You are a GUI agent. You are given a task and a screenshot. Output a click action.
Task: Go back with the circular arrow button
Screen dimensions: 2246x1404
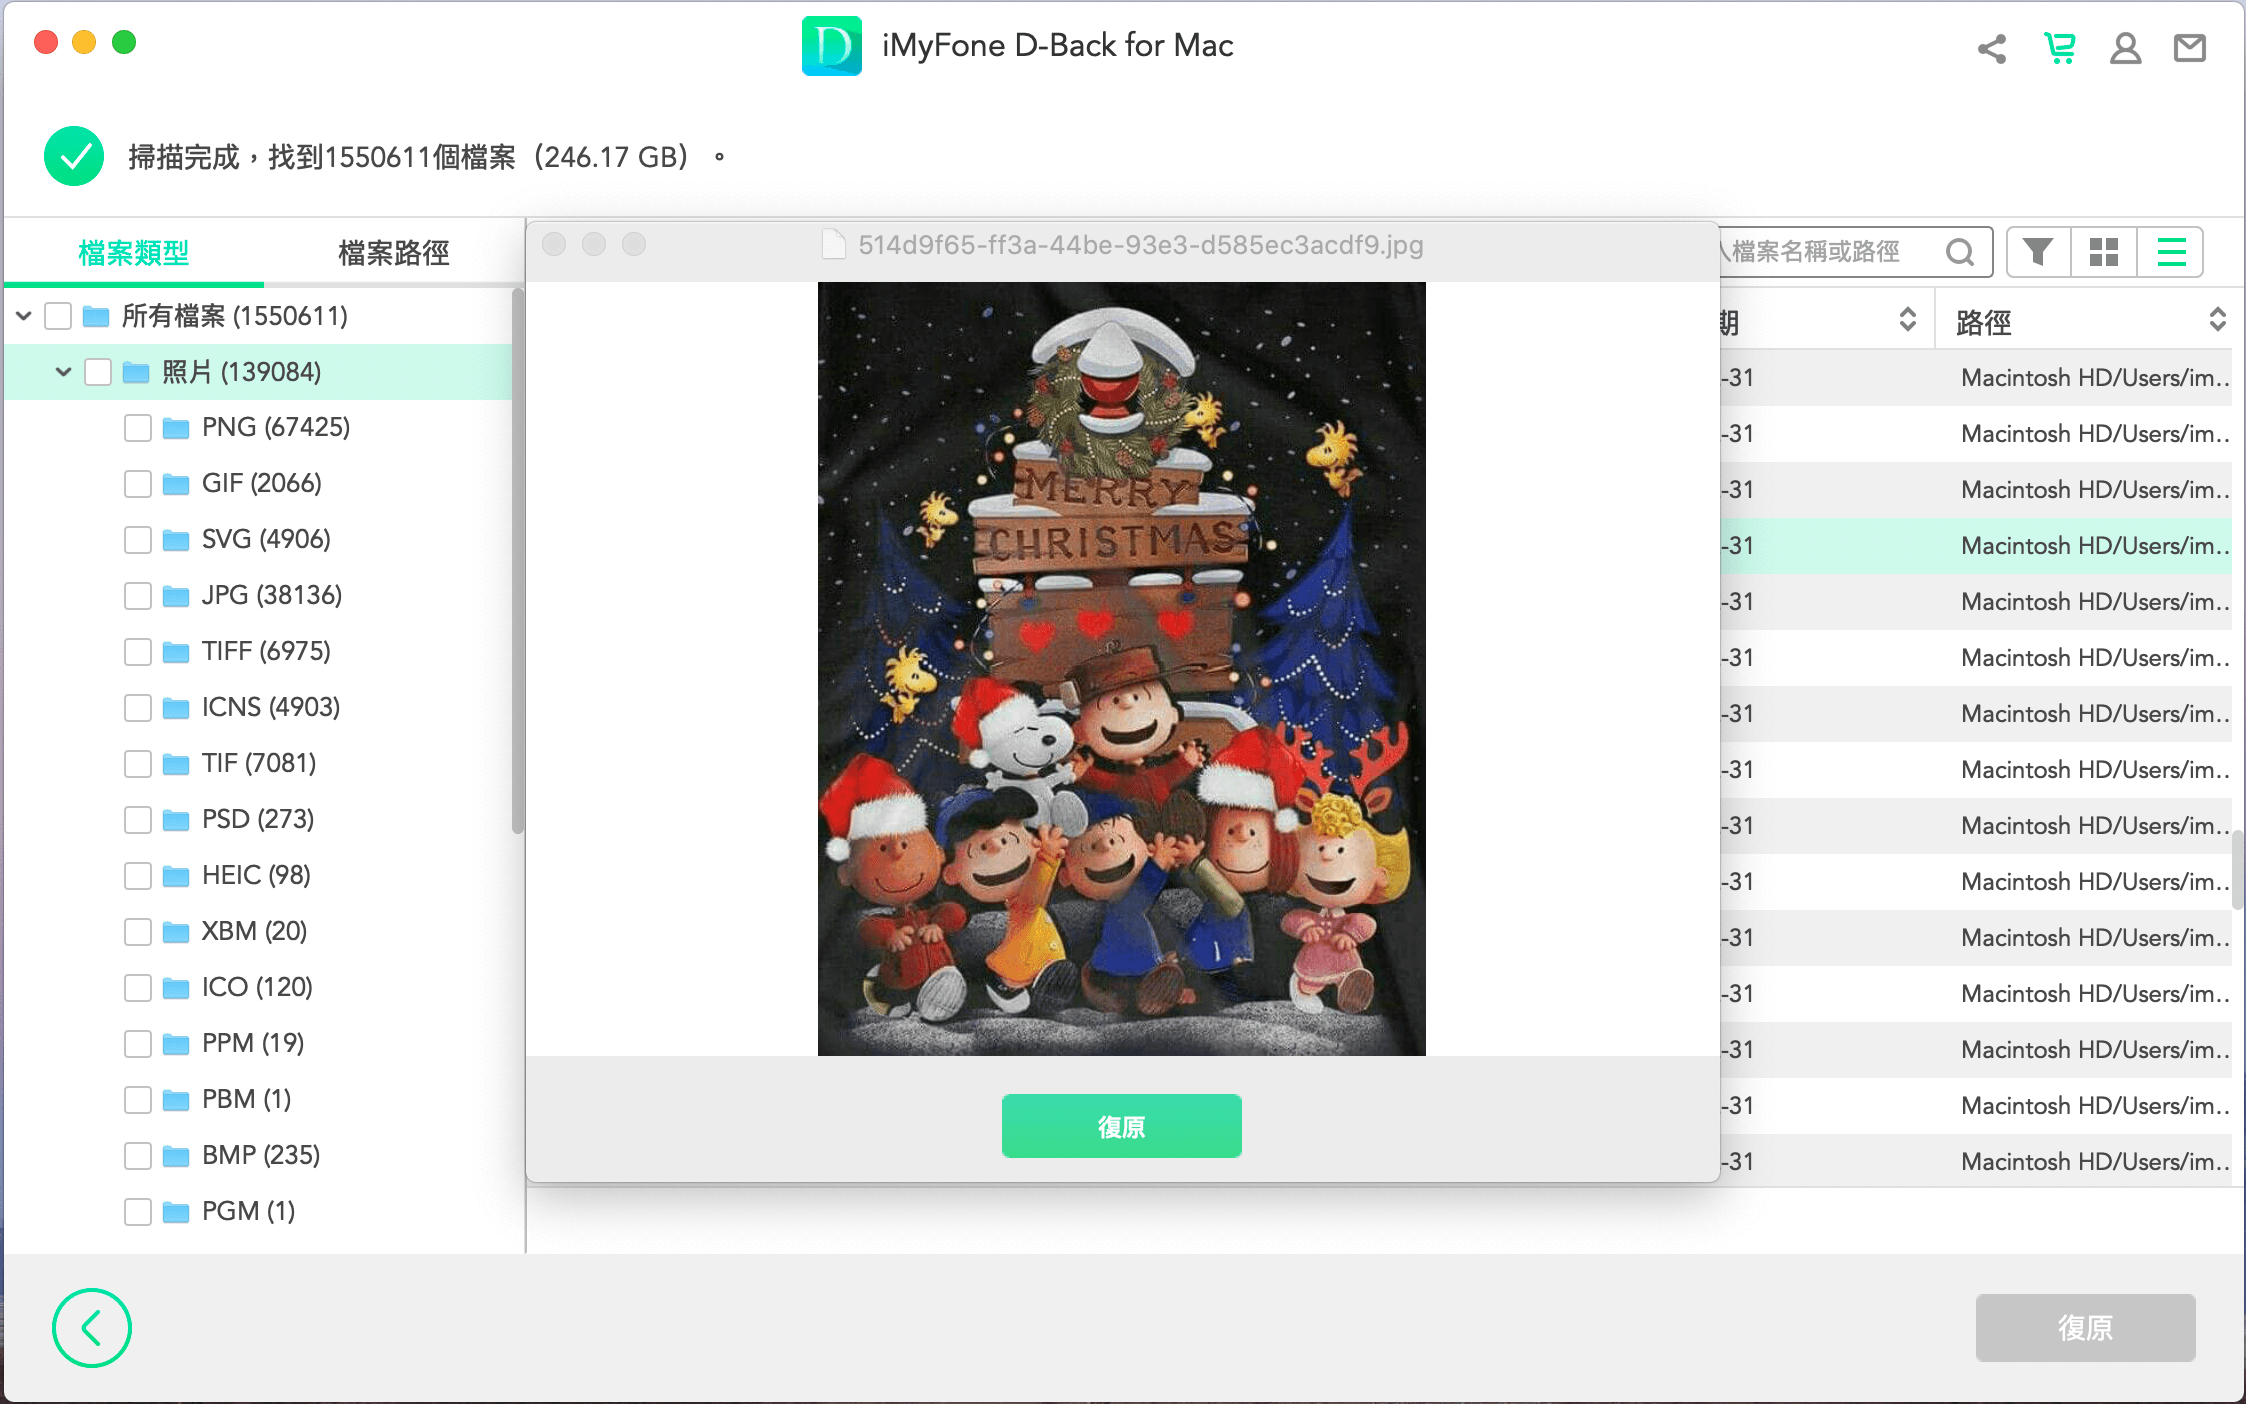coord(92,1328)
